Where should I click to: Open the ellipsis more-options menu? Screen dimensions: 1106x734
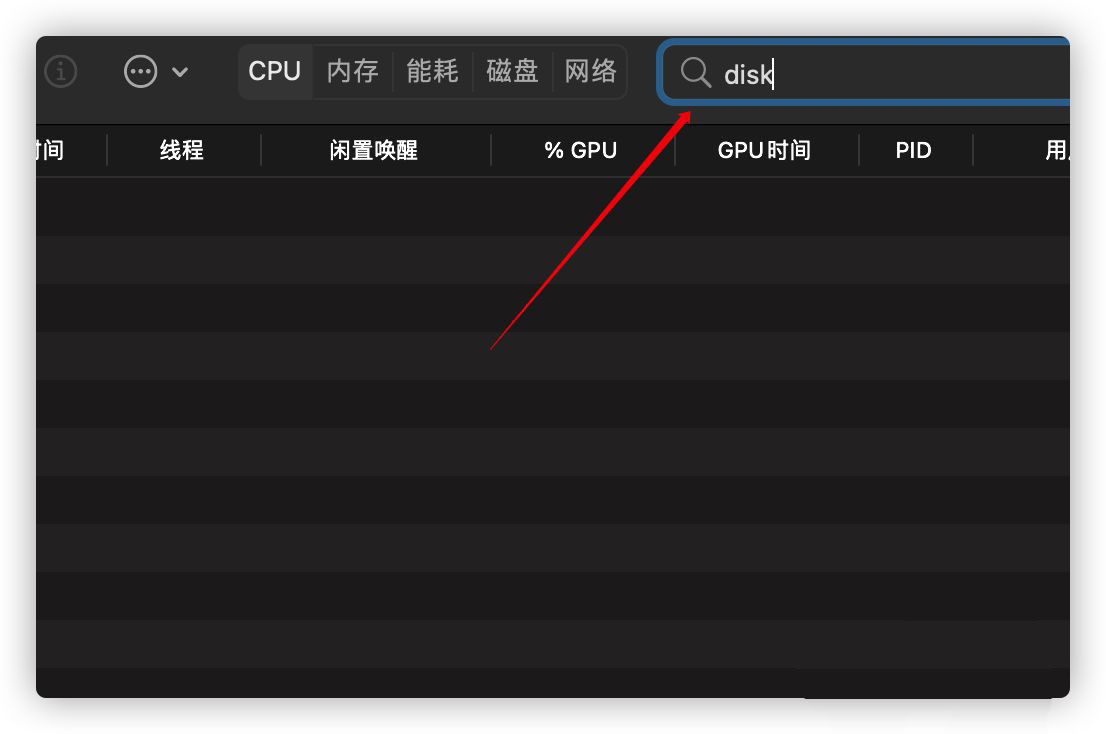coord(140,71)
